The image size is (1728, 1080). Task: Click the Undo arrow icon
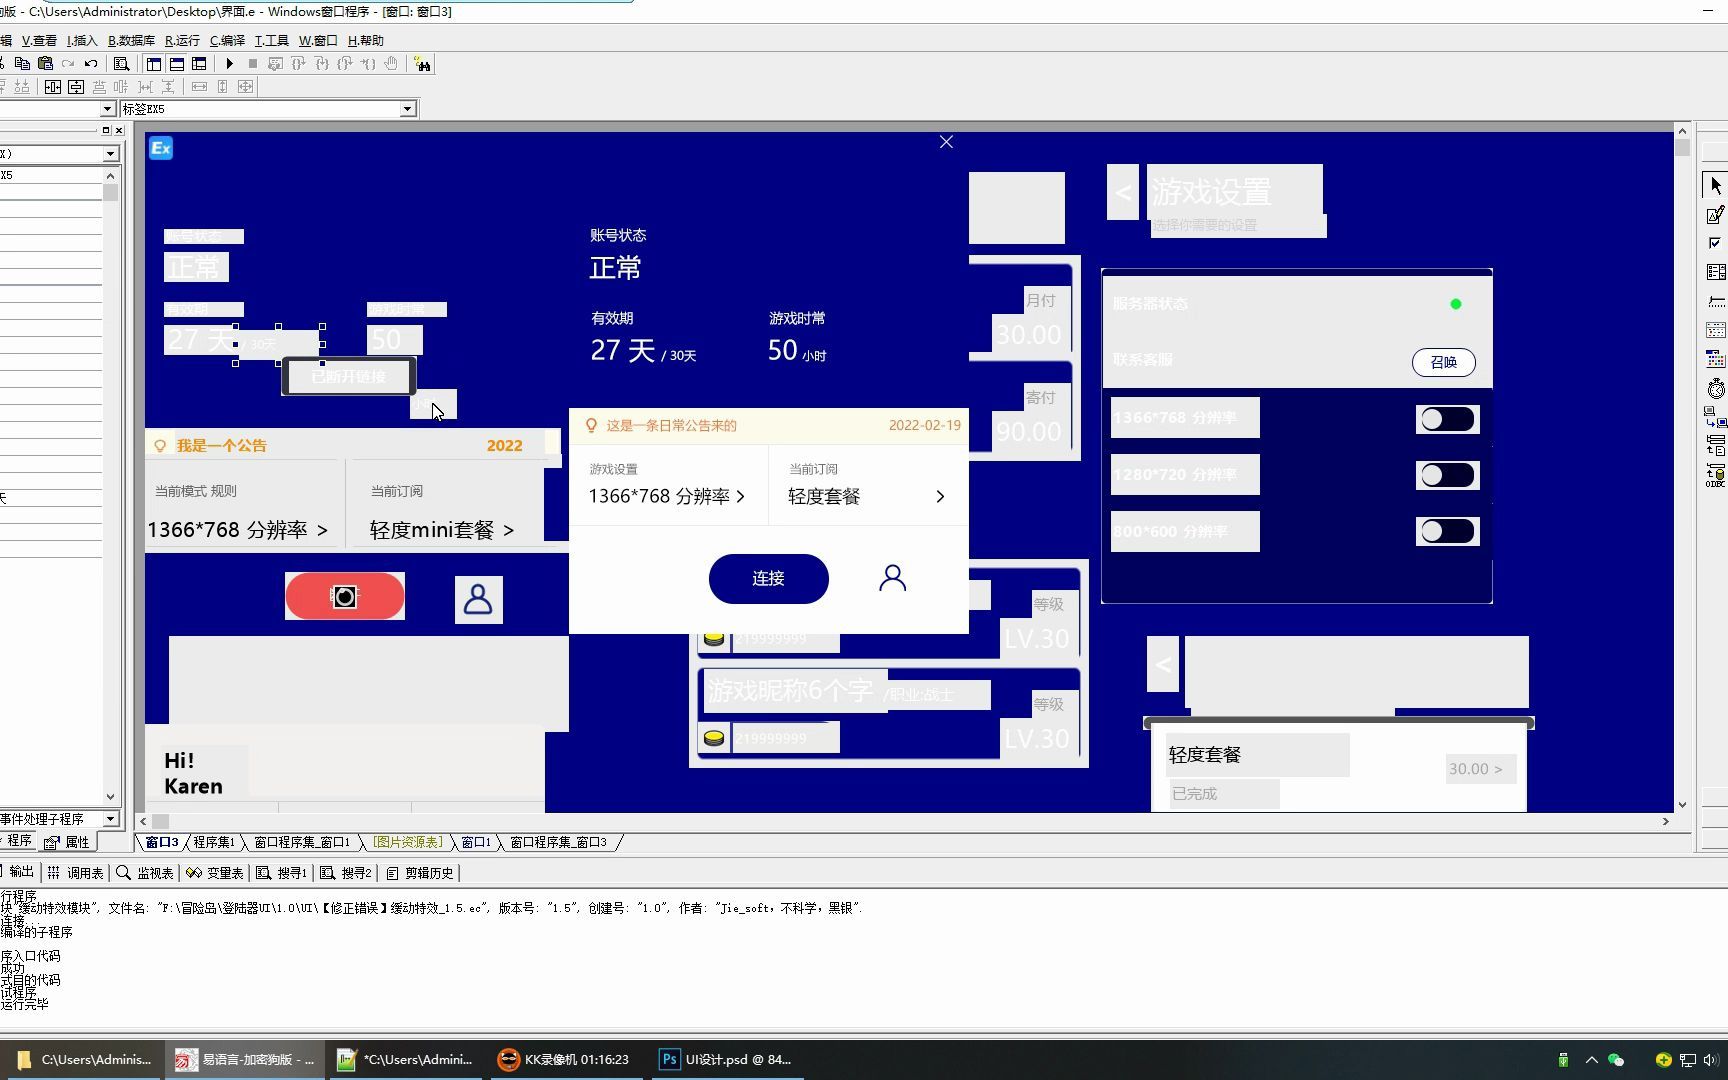(91, 64)
